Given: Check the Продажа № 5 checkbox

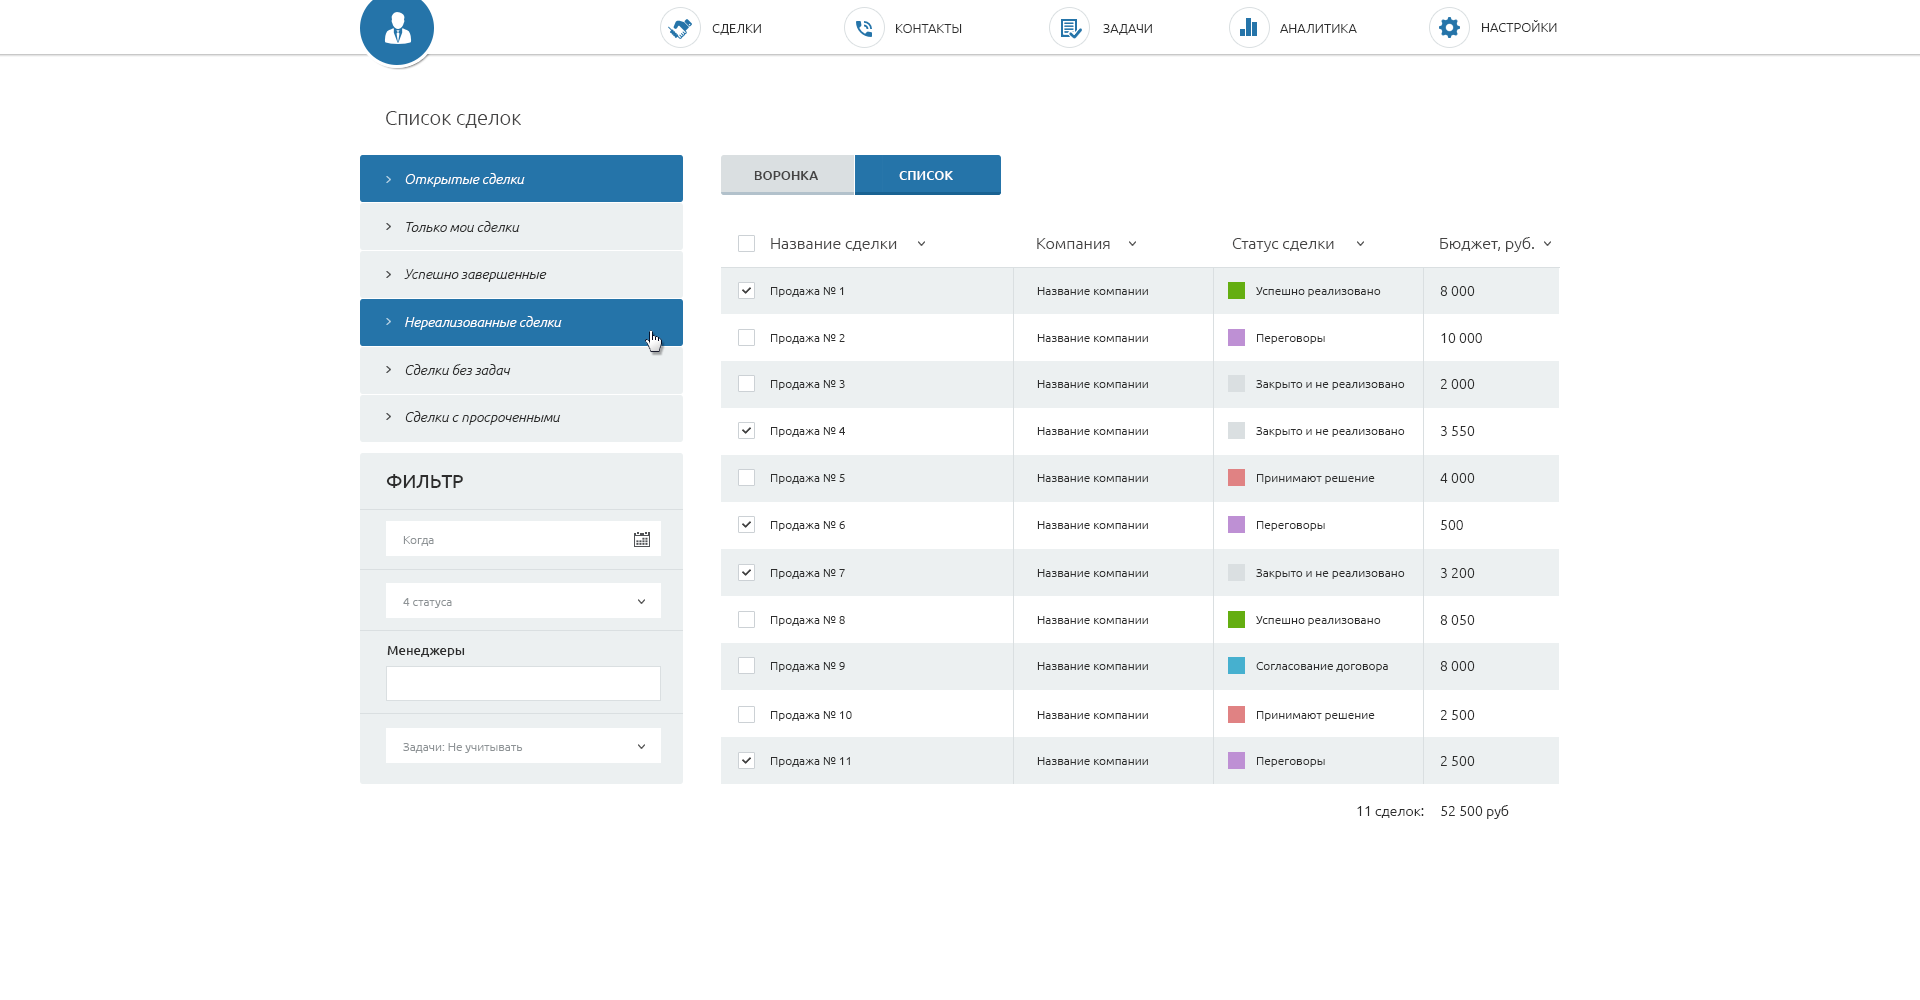Looking at the screenshot, I should coord(746,477).
